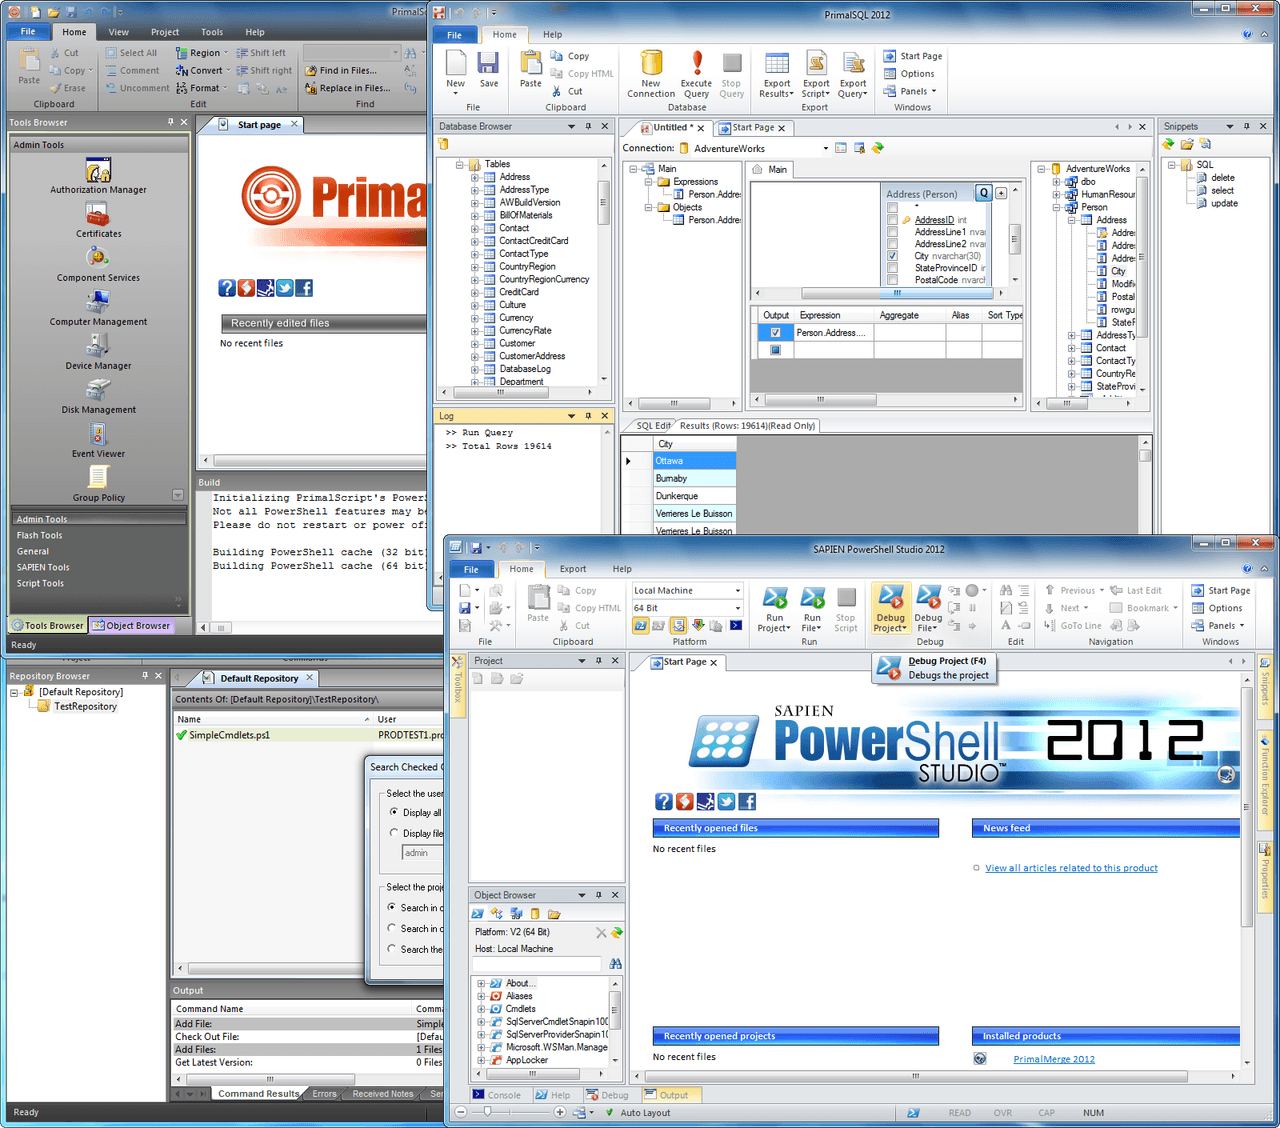Screen dimensions: 1280x1128
Task: Launch the Certificates admin tool
Action: (x=98, y=220)
